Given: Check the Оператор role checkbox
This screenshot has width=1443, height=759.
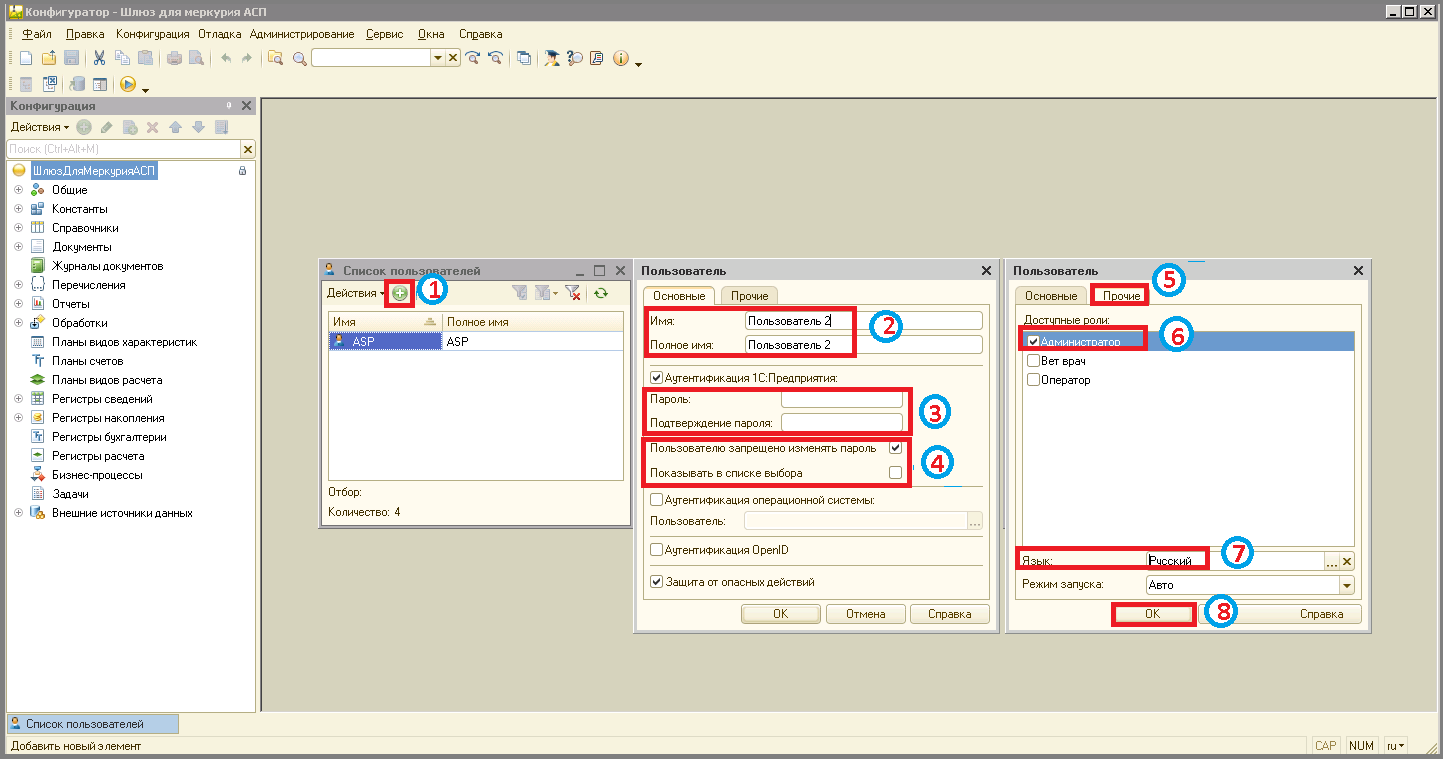Looking at the screenshot, I should pos(1034,380).
